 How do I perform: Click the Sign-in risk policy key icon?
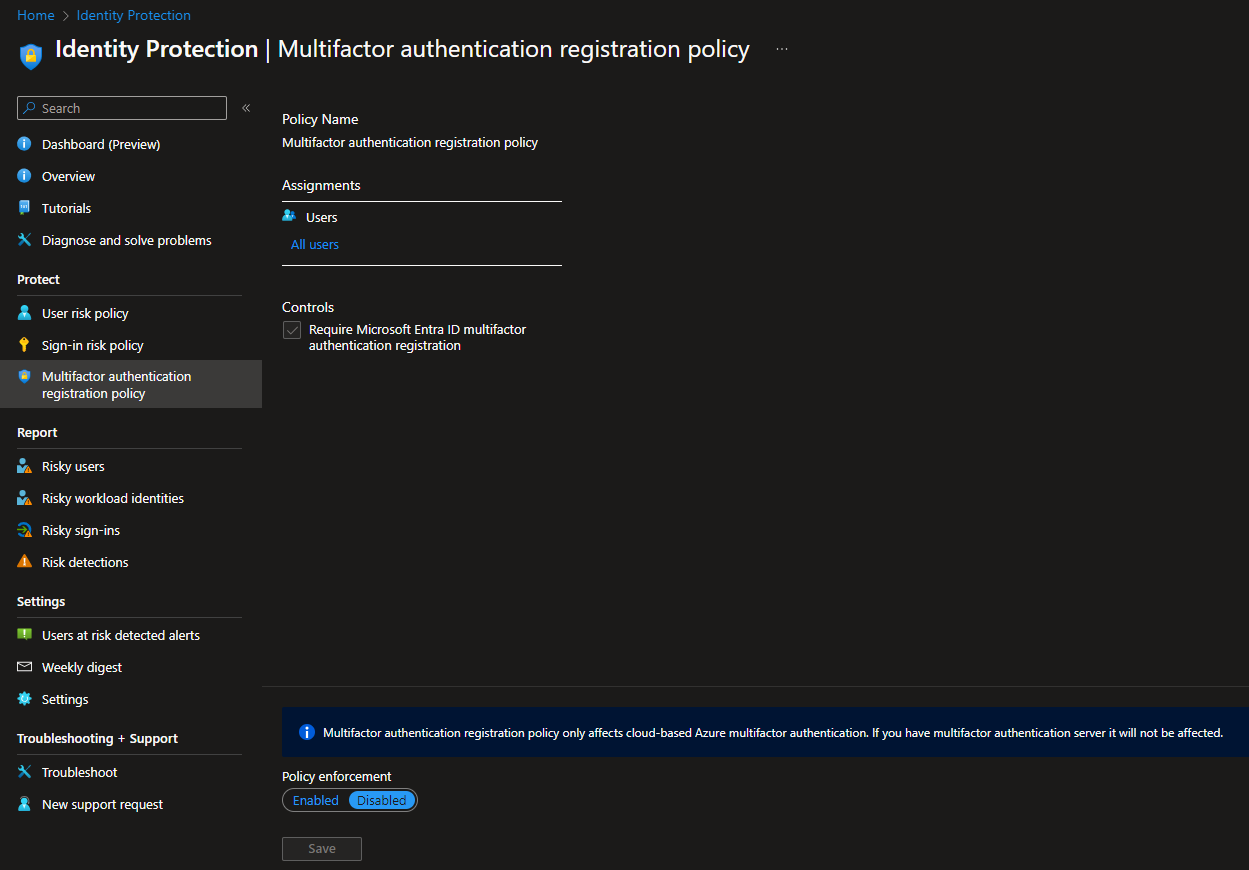[x=25, y=345]
